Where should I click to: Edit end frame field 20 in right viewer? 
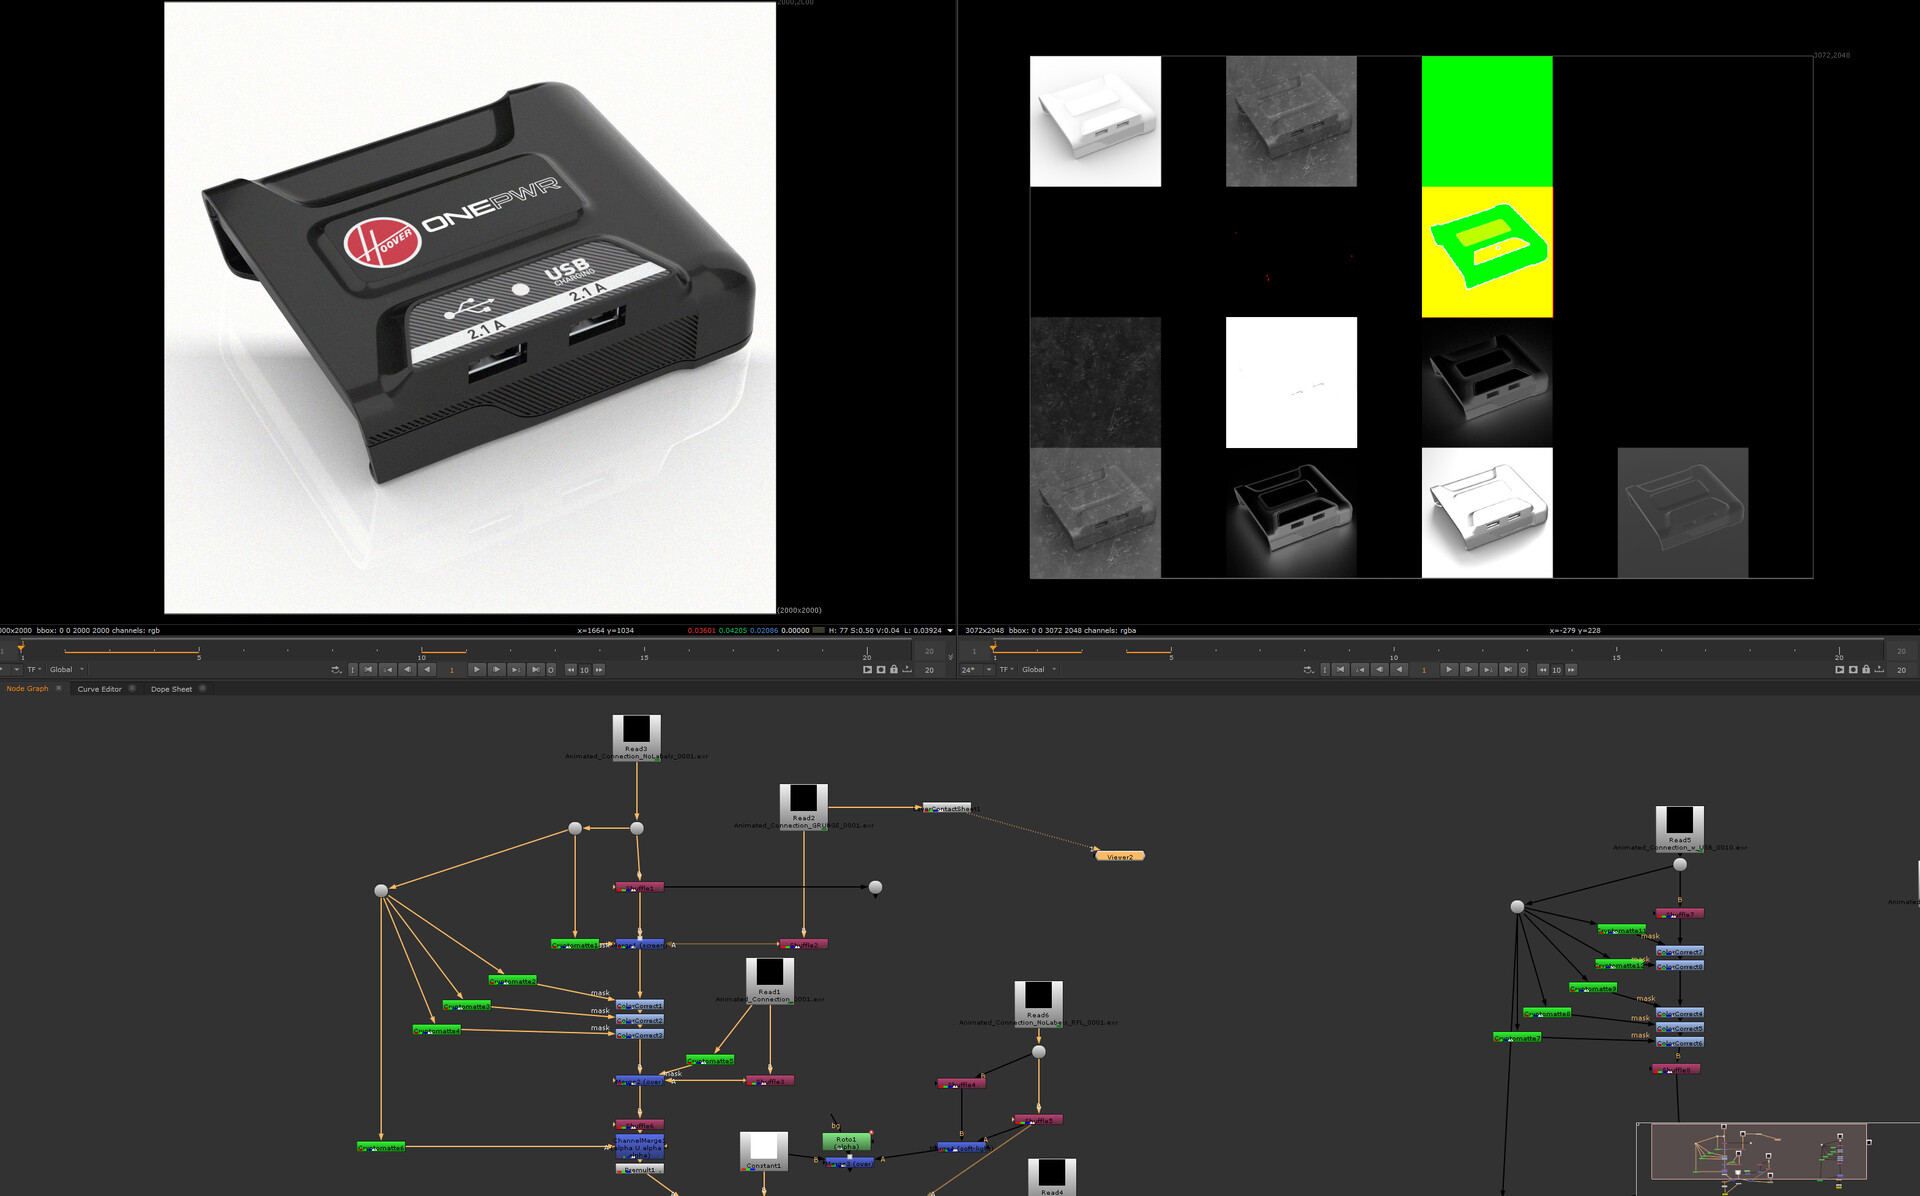(x=1901, y=670)
